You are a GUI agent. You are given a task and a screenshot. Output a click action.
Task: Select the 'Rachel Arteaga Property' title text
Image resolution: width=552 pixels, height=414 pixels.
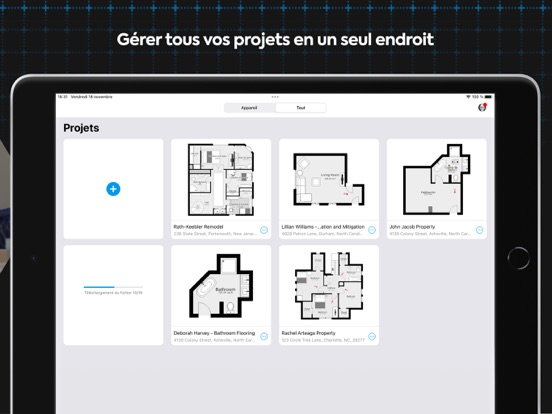[309, 333]
